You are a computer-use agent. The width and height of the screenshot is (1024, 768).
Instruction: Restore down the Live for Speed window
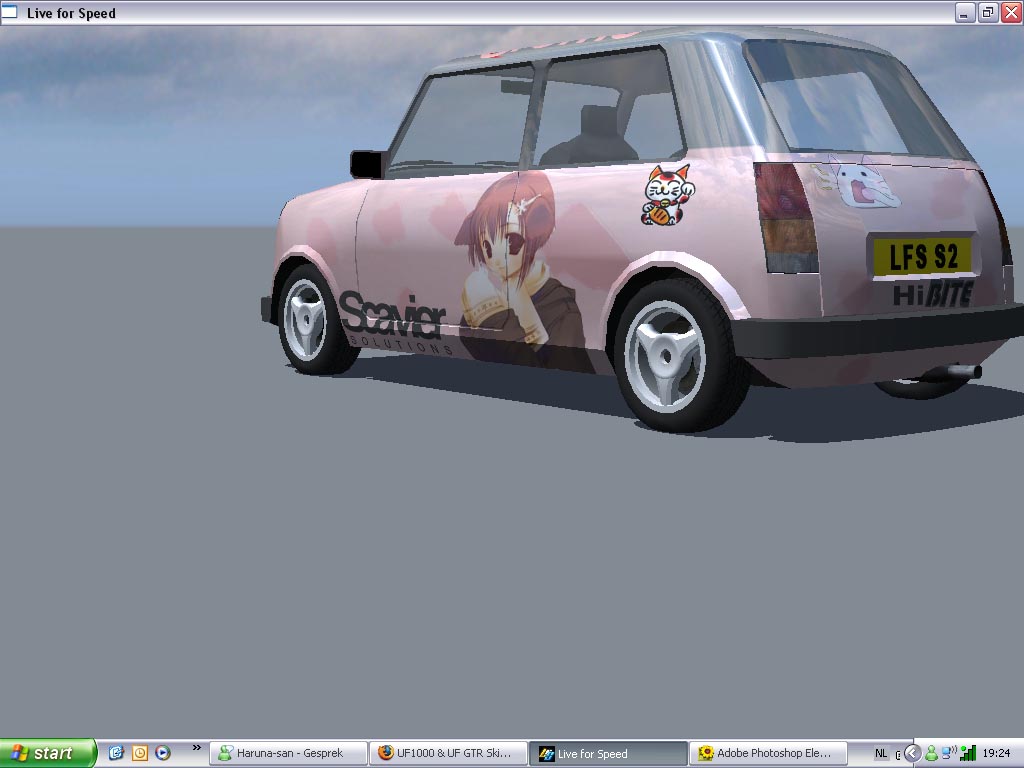point(988,12)
